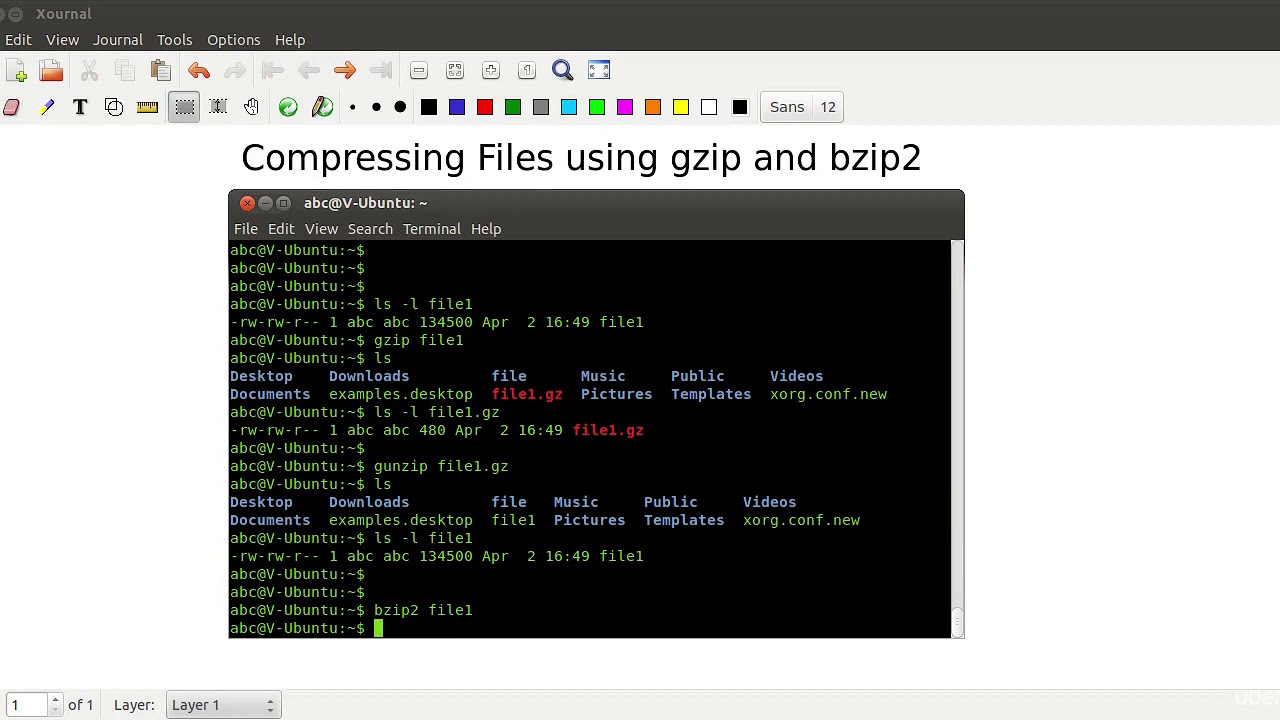This screenshot has width=1280, height=720.
Task: Pick the magenta color swatch
Action: pos(625,107)
